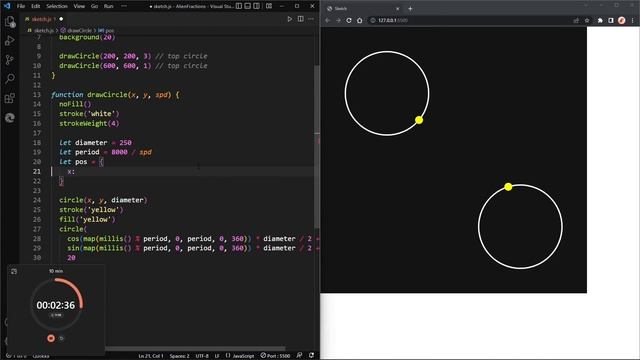This screenshot has height=360, width=640.
Task: Toggle the browser side panel icon
Action: pyautogui.click(x=611, y=20)
